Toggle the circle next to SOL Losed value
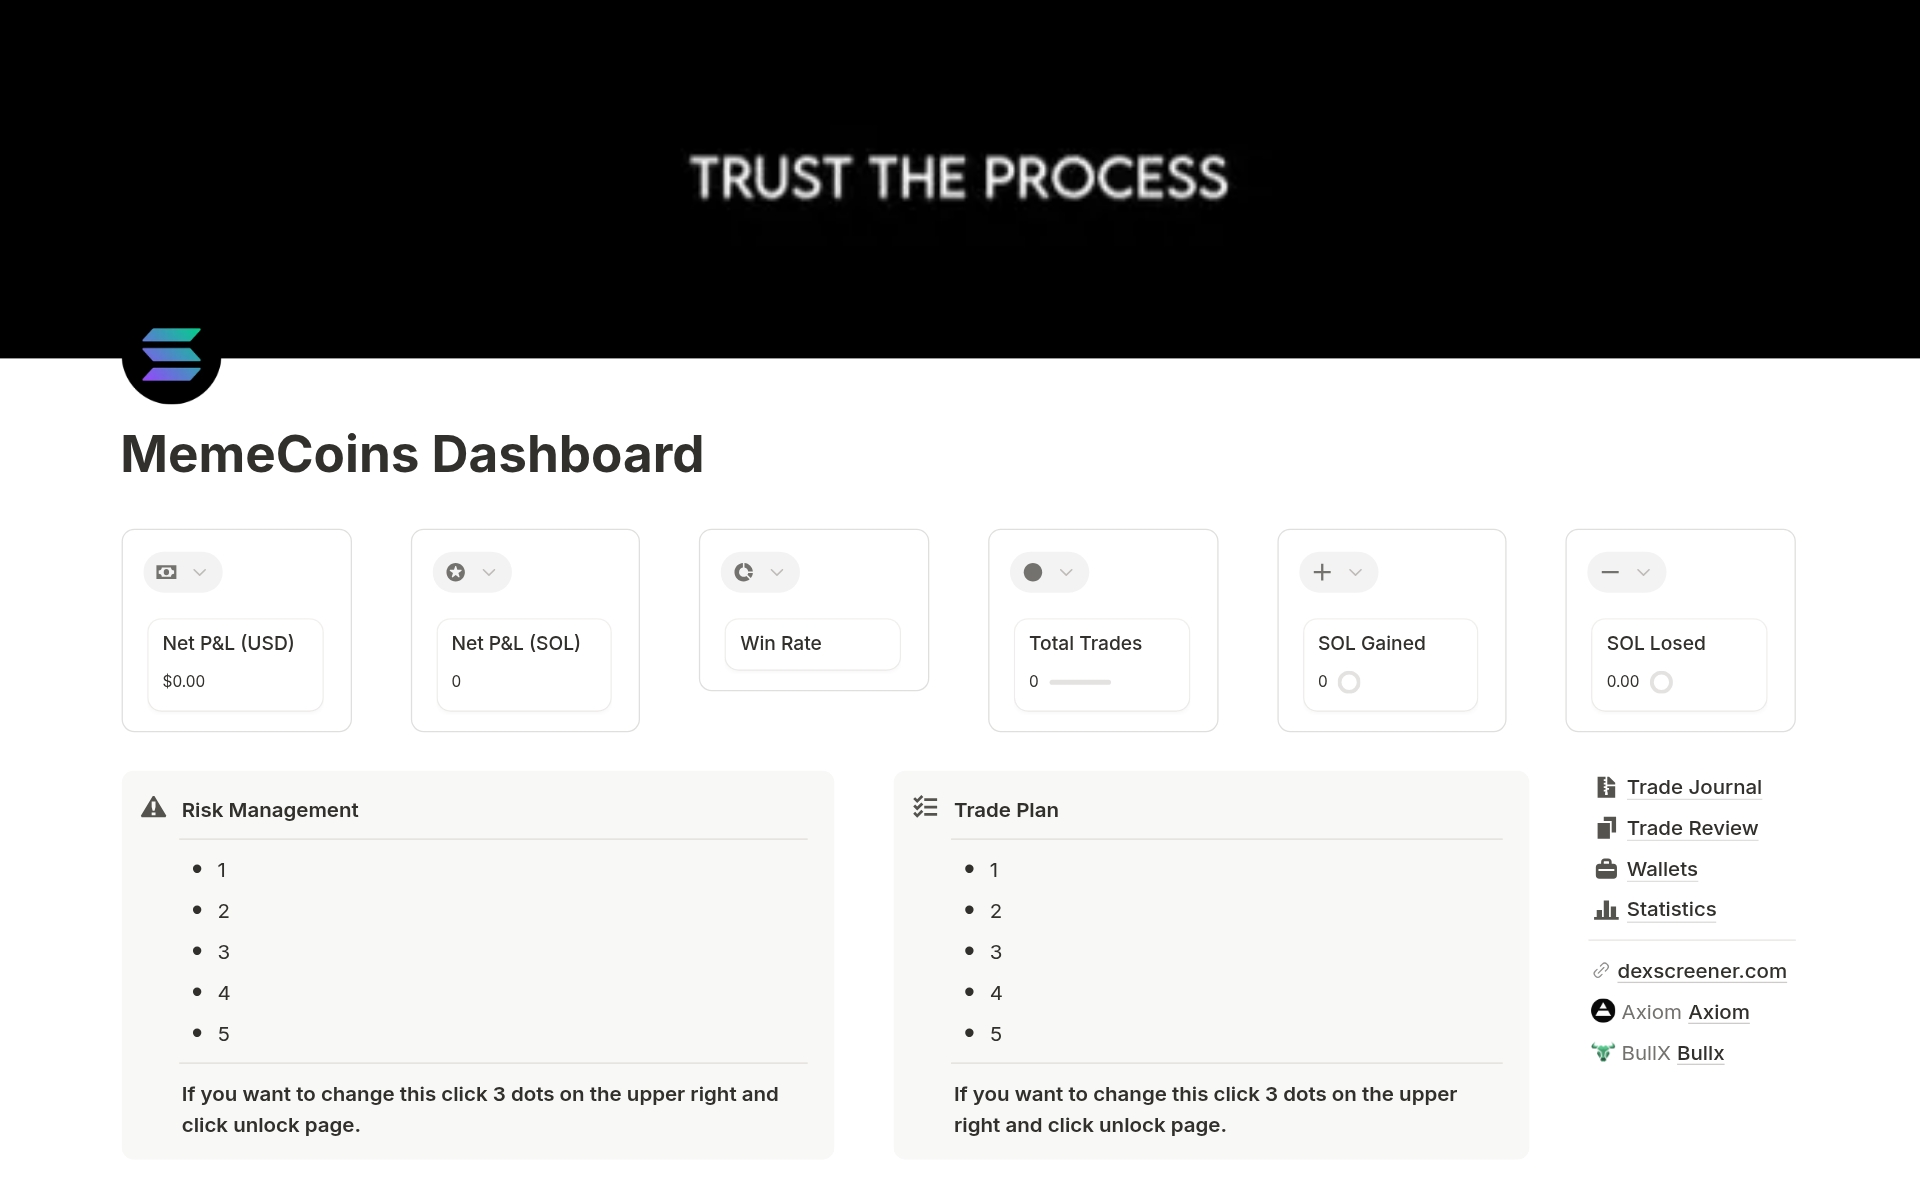The image size is (1920, 1199). [x=1662, y=682]
